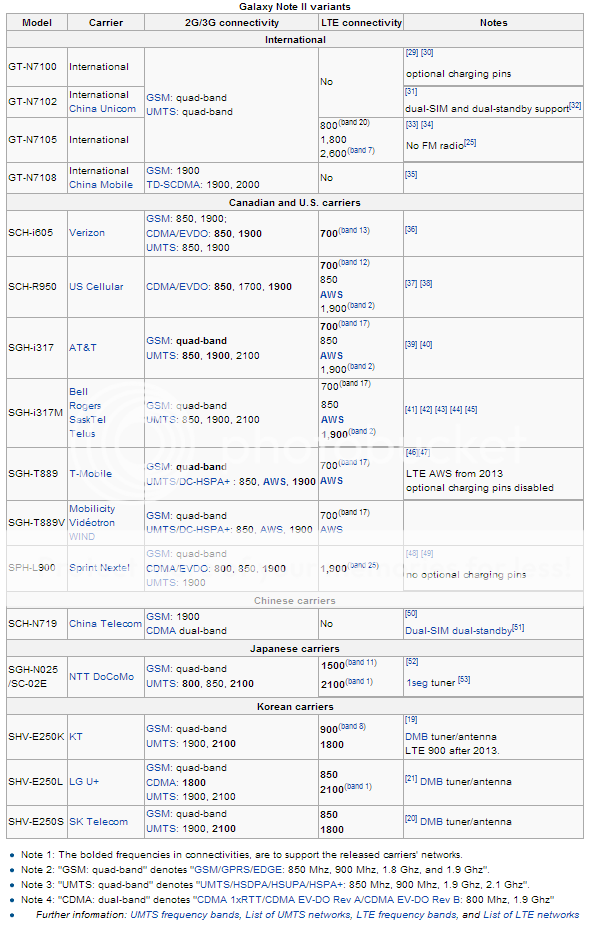The height and width of the screenshot is (931, 609).
Task: Open the TD-SCDMA link in GT-N7108 row
Action: click(x=173, y=185)
